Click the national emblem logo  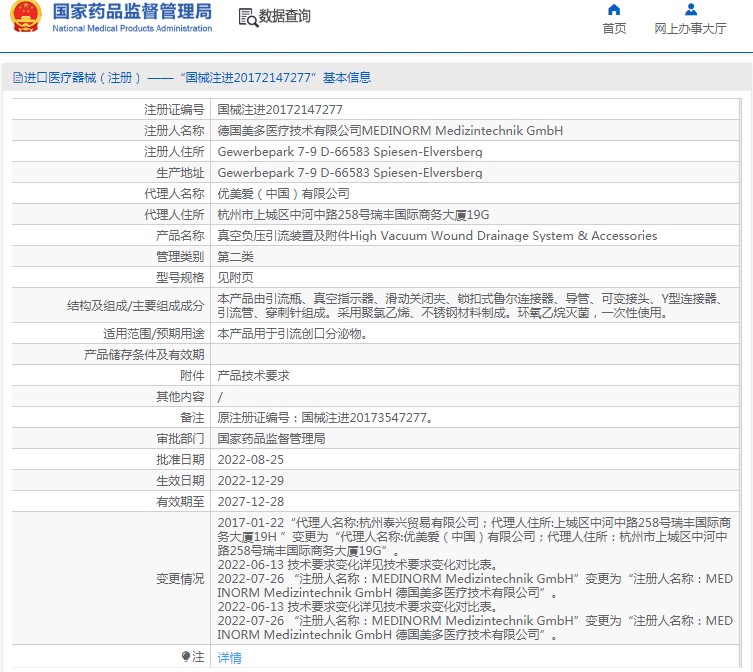pos(25,16)
